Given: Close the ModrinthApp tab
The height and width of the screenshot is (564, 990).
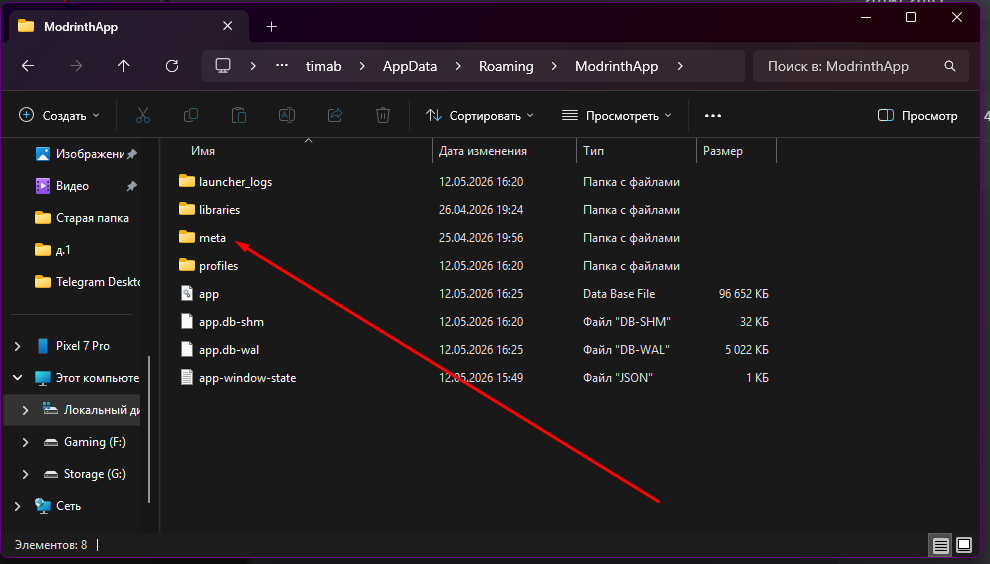Looking at the screenshot, I should tap(227, 26).
